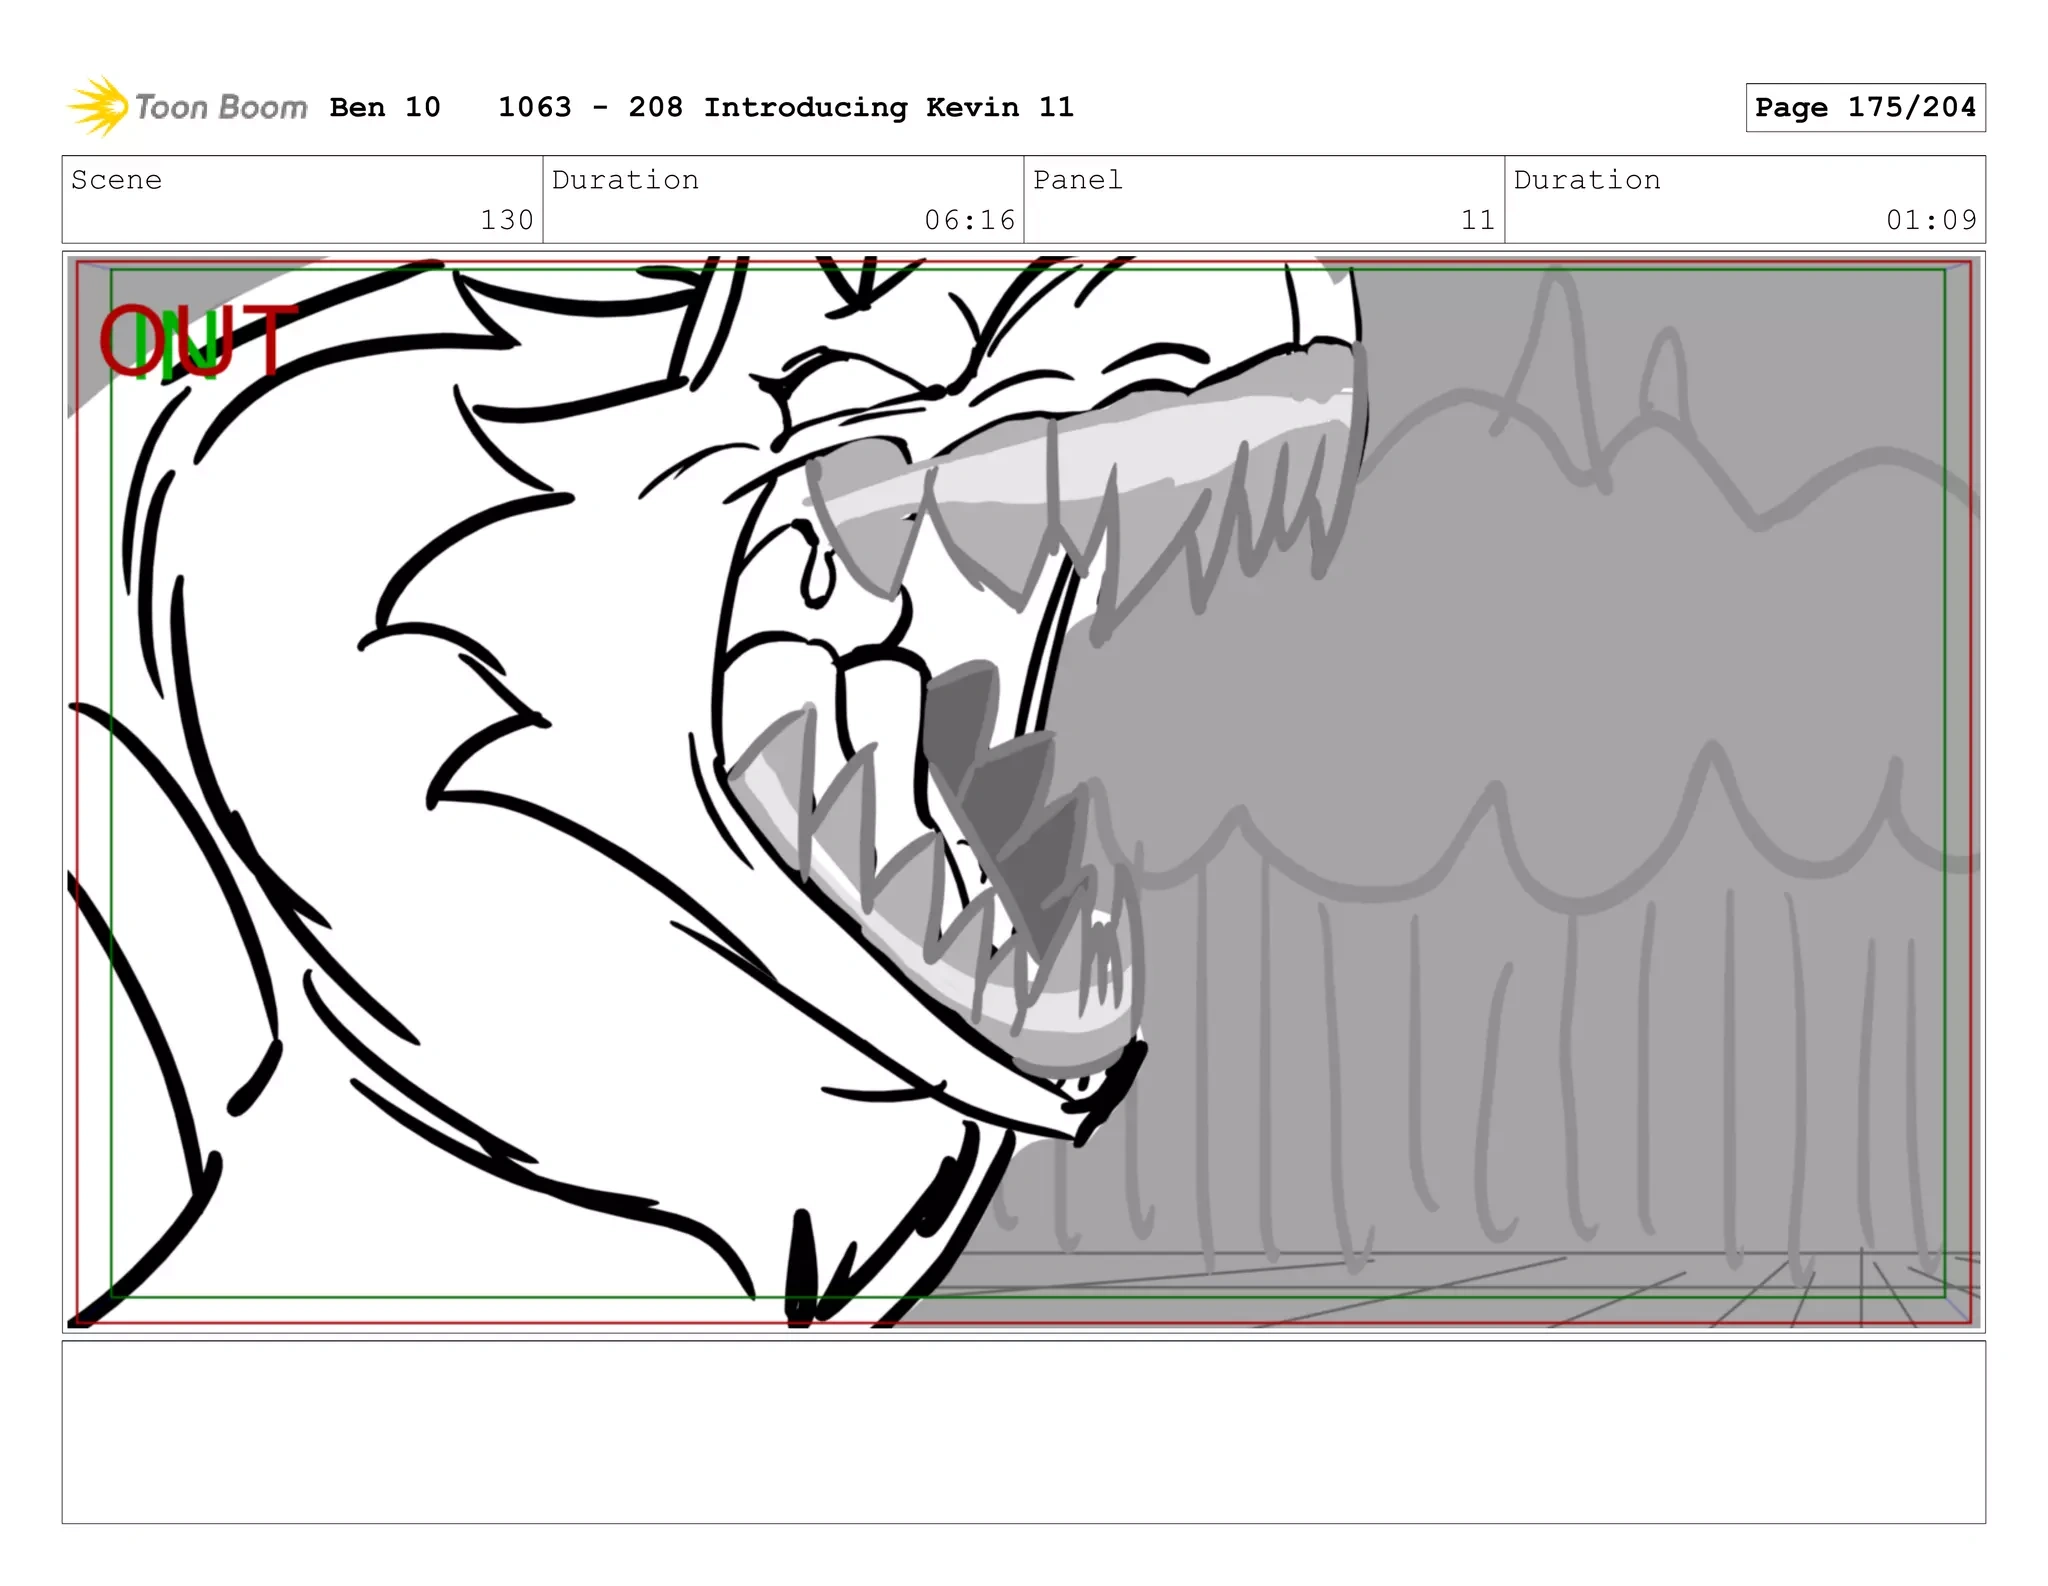Image resolution: width=2048 pixels, height=1586 pixels.
Task: Click the scene number 130
Action: (506, 220)
